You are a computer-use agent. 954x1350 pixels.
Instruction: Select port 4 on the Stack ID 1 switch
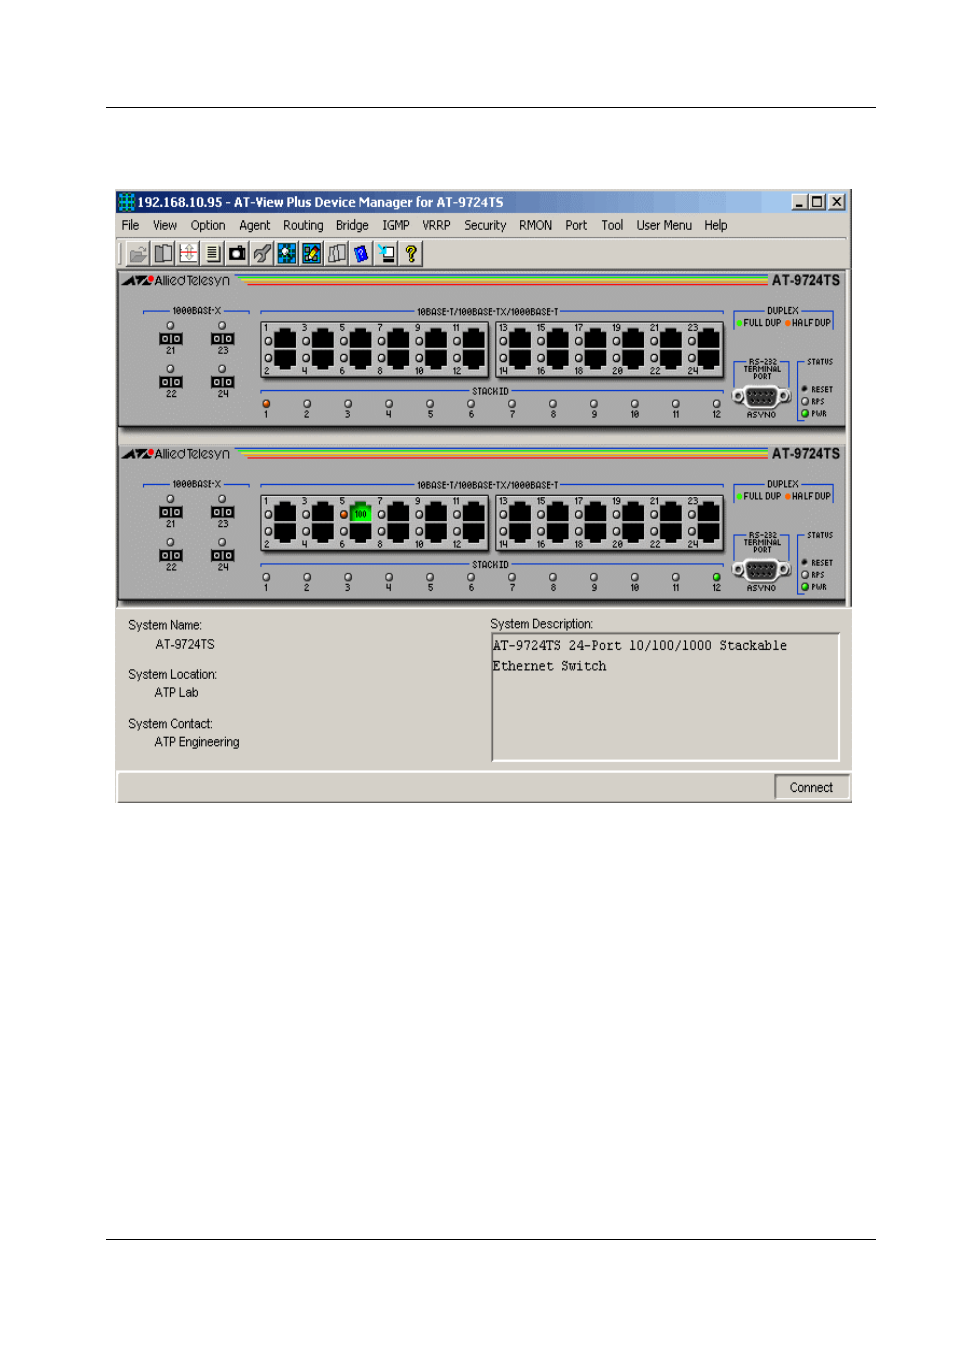tap(323, 358)
